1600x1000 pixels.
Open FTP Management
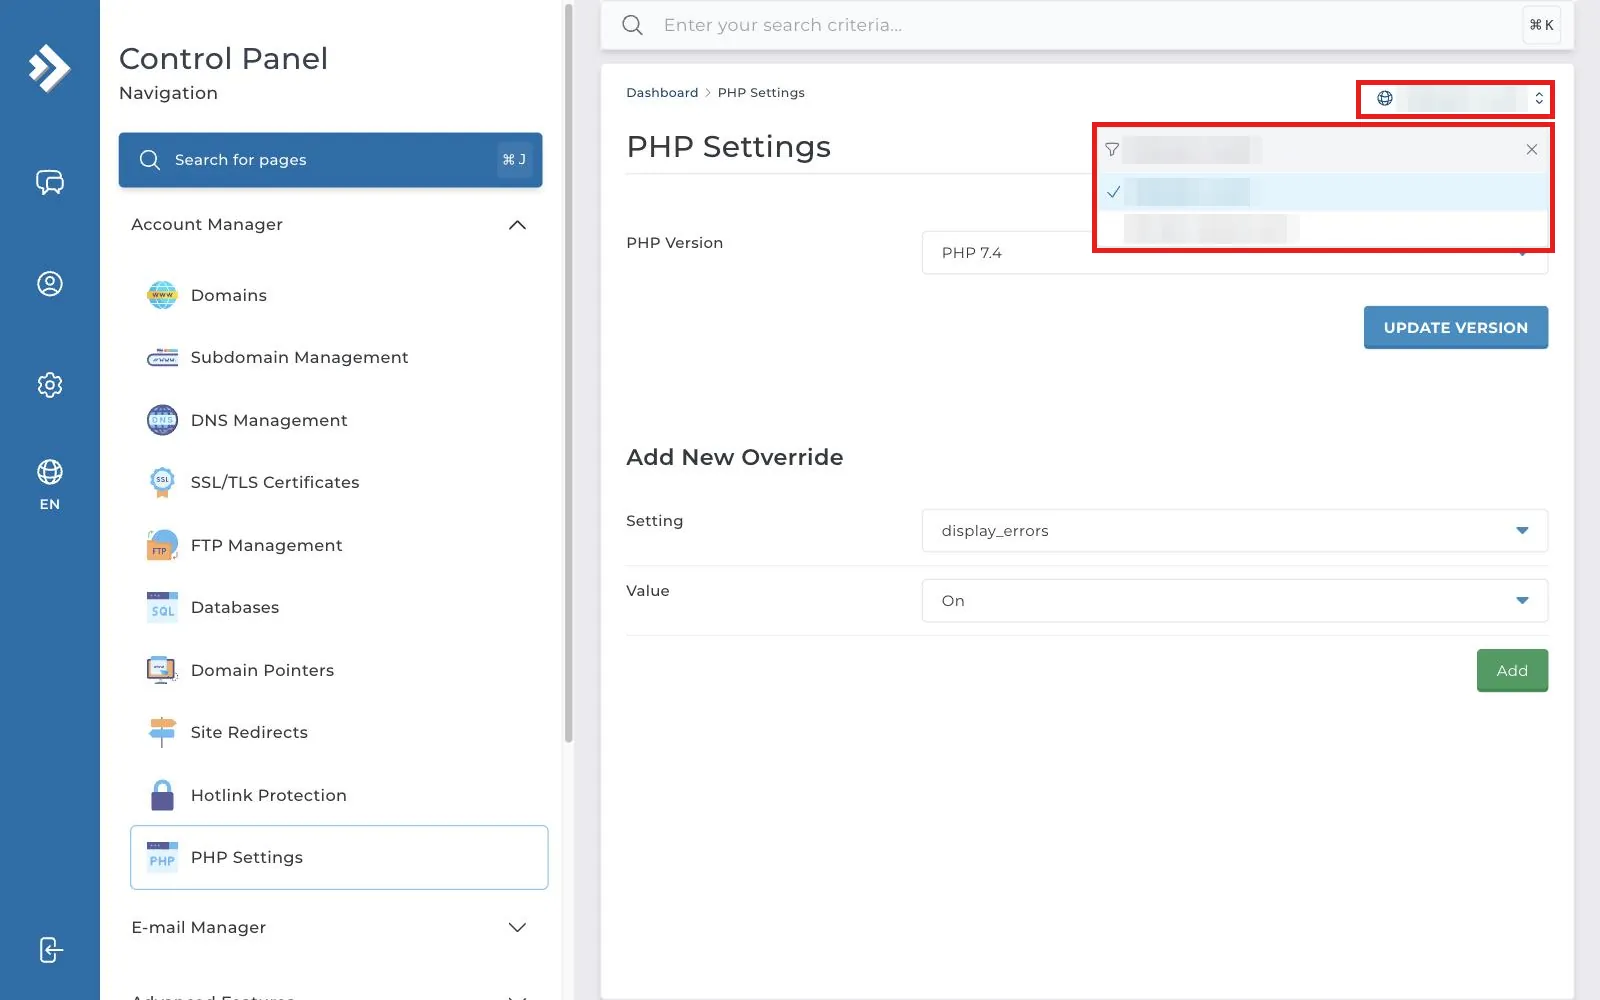click(339, 545)
